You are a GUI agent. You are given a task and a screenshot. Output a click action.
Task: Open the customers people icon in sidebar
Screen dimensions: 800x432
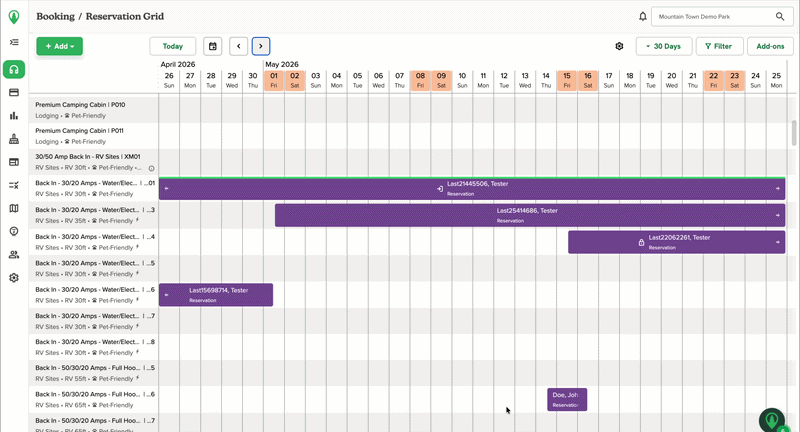pyautogui.click(x=14, y=254)
